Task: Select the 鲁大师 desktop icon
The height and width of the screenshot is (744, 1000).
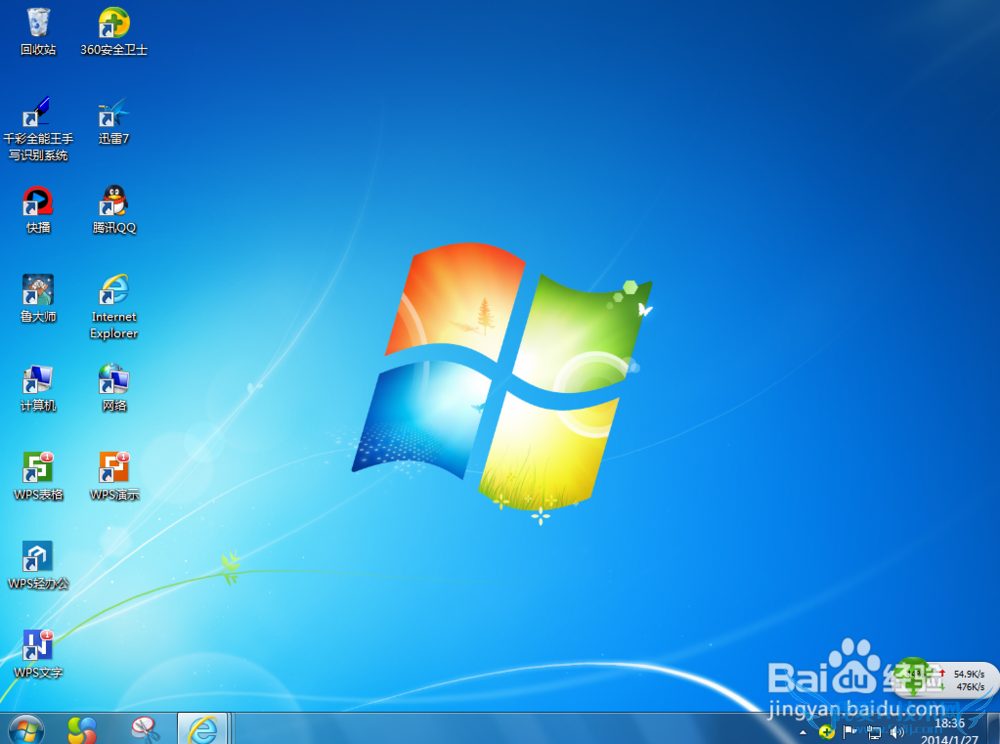Action: [x=38, y=291]
